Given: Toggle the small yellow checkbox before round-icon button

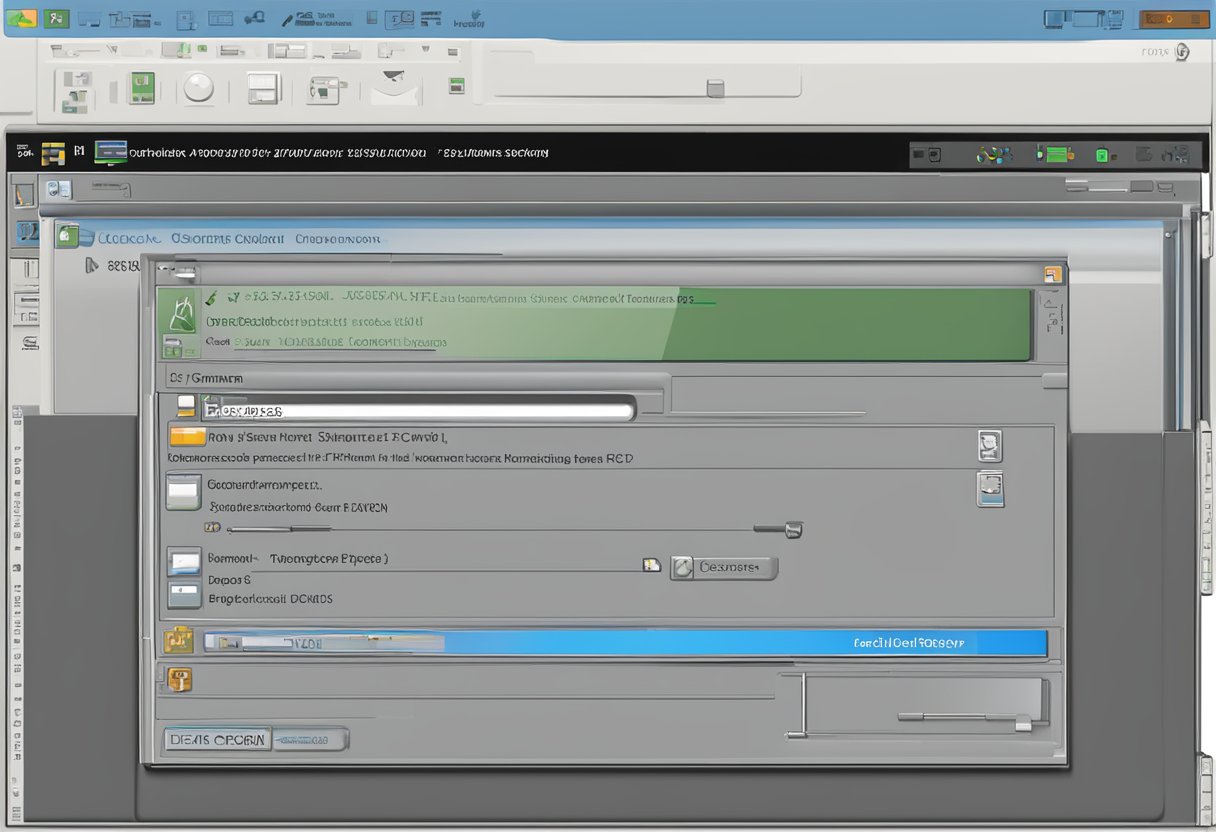Looking at the screenshot, I should pyautogui.click(x=652, y=566).
